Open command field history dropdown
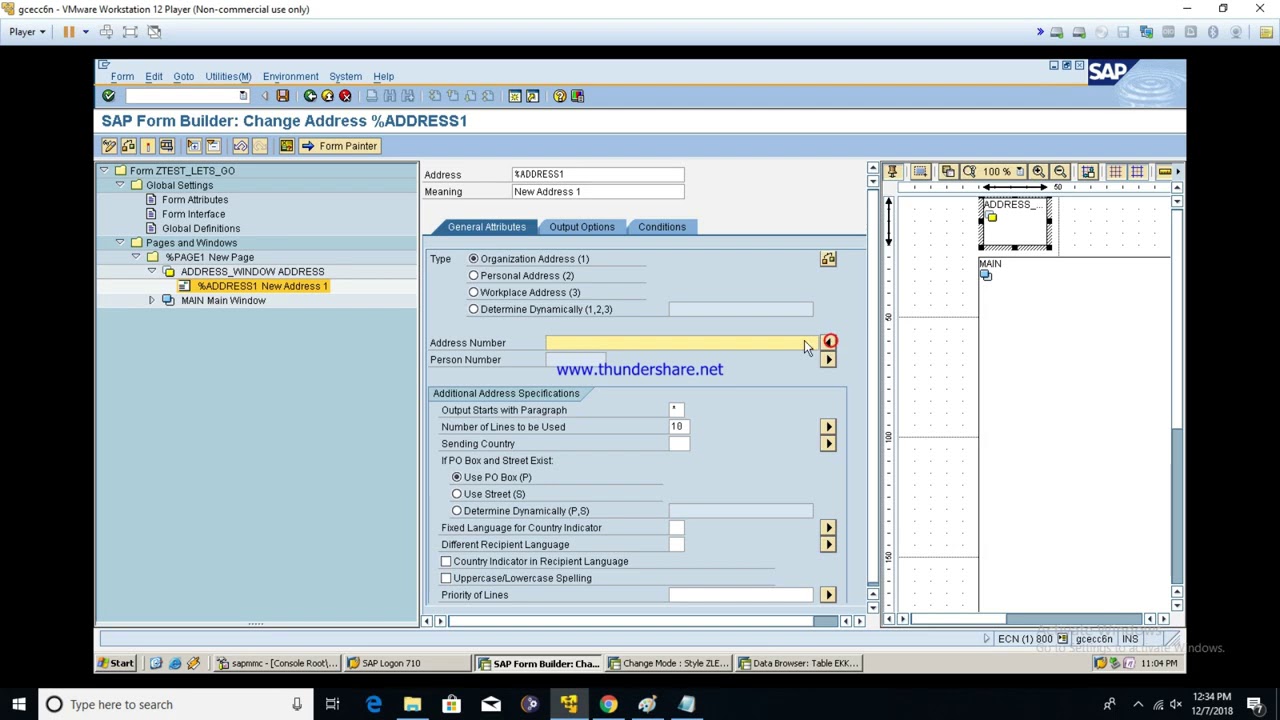Viewport: 1280px width, 720px height. point(243,96)
